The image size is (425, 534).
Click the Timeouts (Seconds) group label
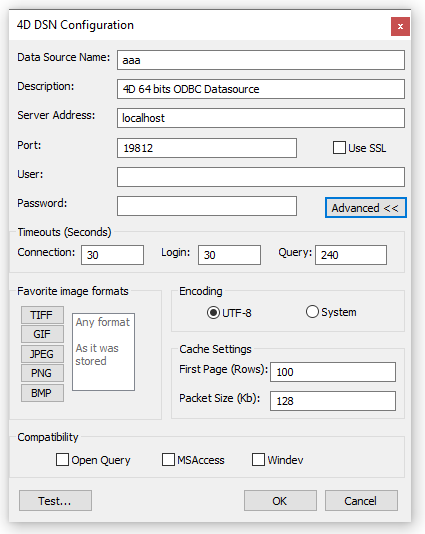coord(64,232)
